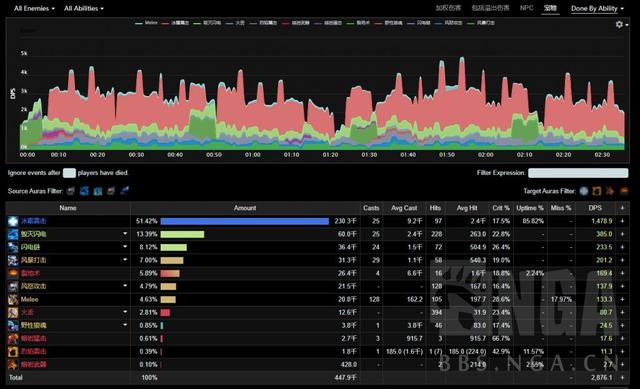The height and width of the screenshot is (389, 640).
Task: Sort table by the Uptime % column header
Action: [x=530, y=208]
